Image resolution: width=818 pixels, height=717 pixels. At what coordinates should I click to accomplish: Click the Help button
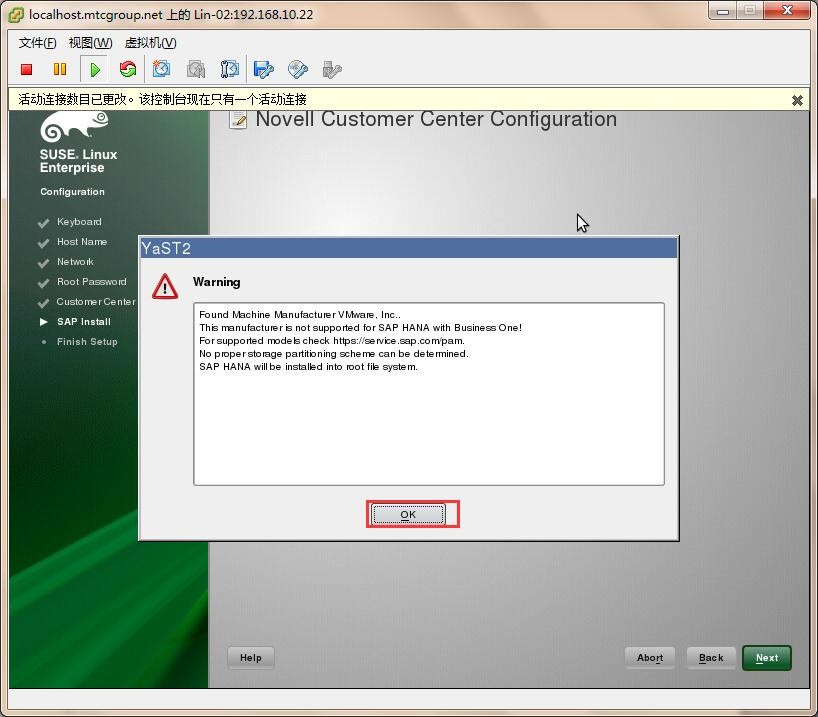pyautogui.click(x=251, y=658)
